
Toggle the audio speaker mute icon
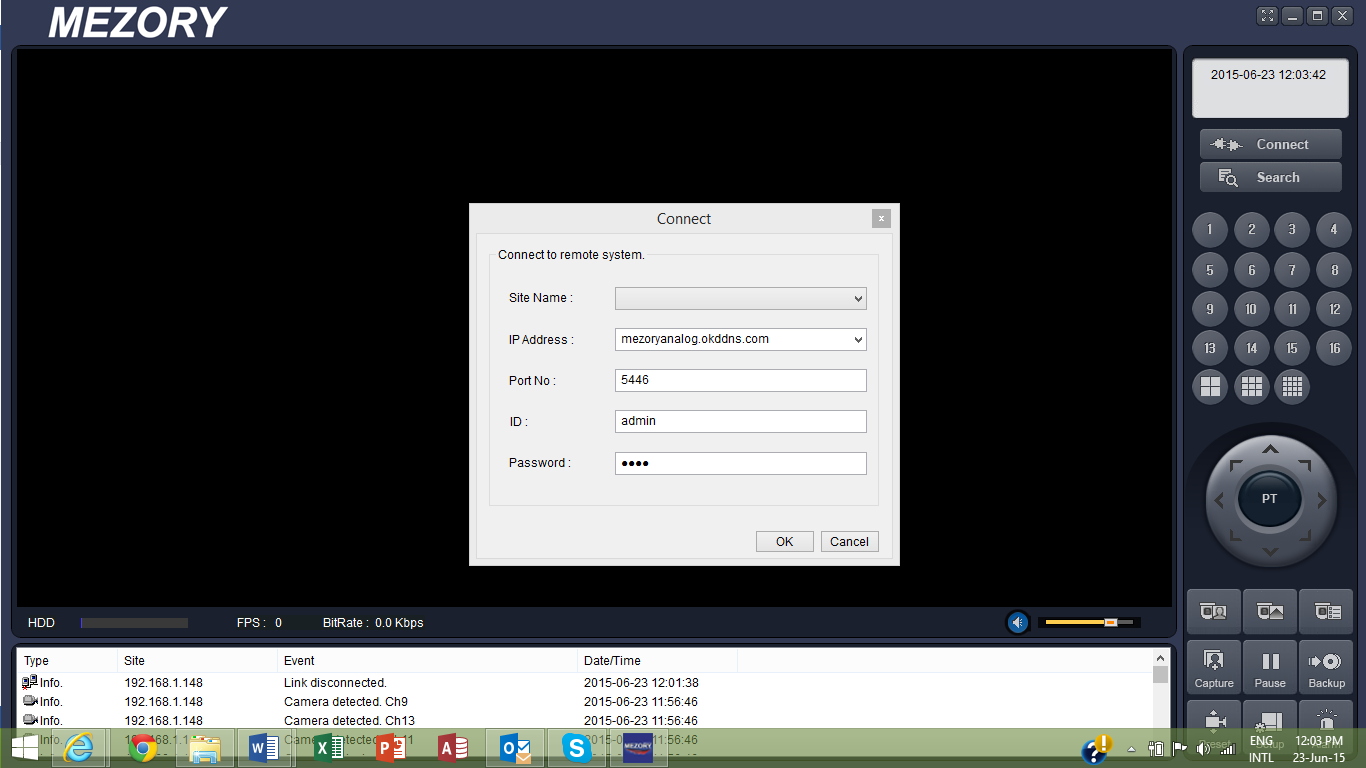pyautogui.click(x=1018, y=623)
